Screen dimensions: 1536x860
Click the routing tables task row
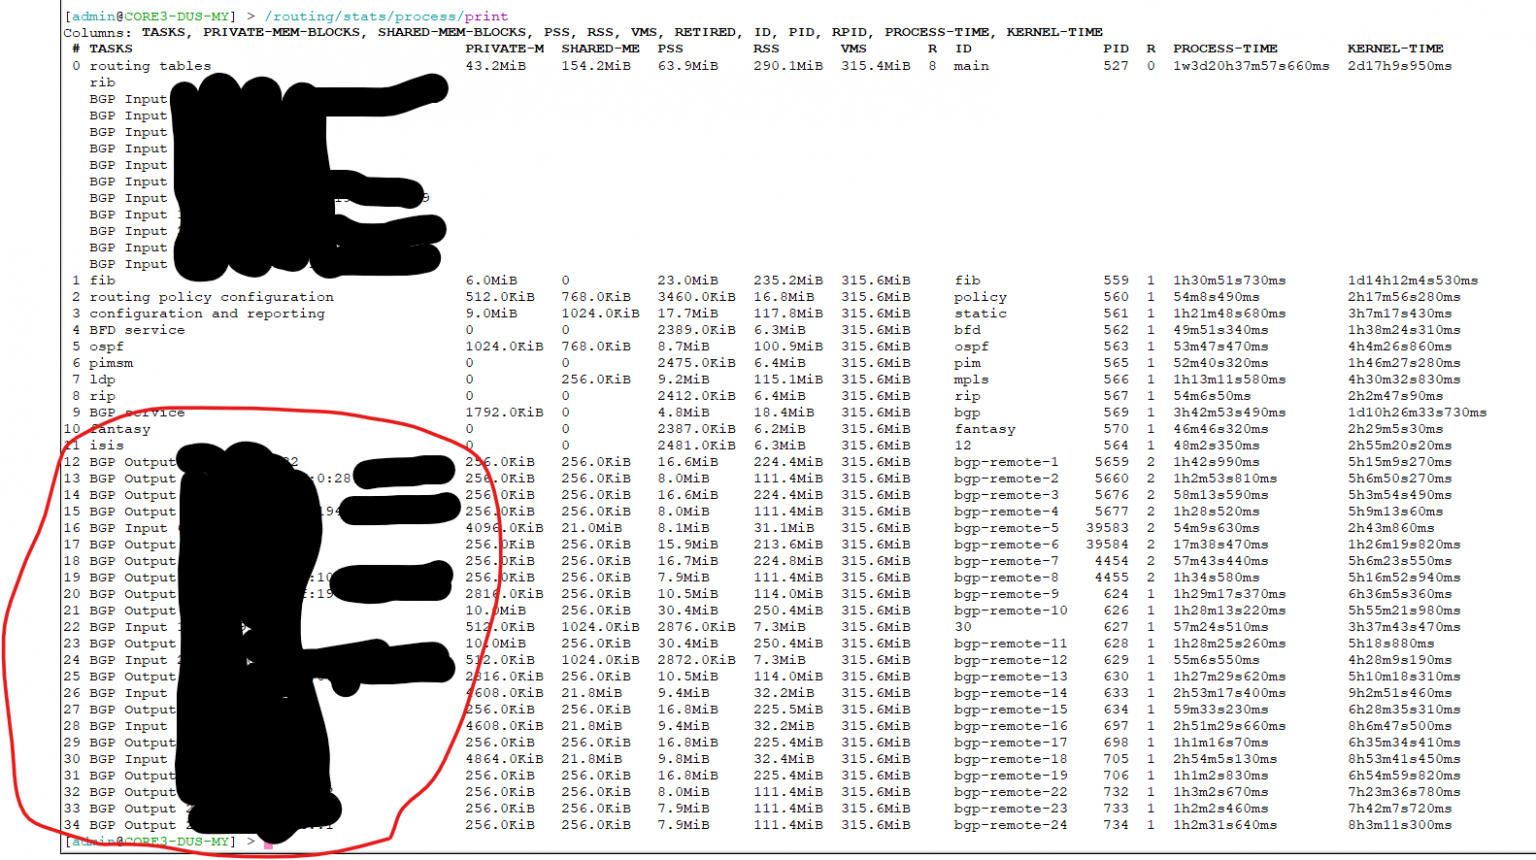(x=149, y=65)
